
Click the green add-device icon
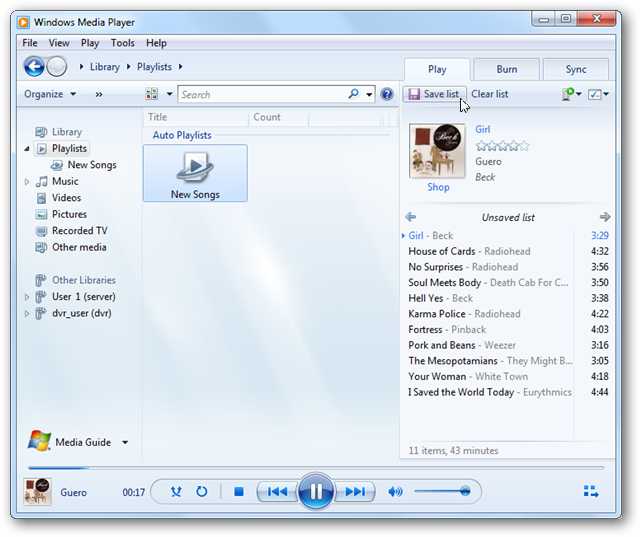tap(568, 94)
